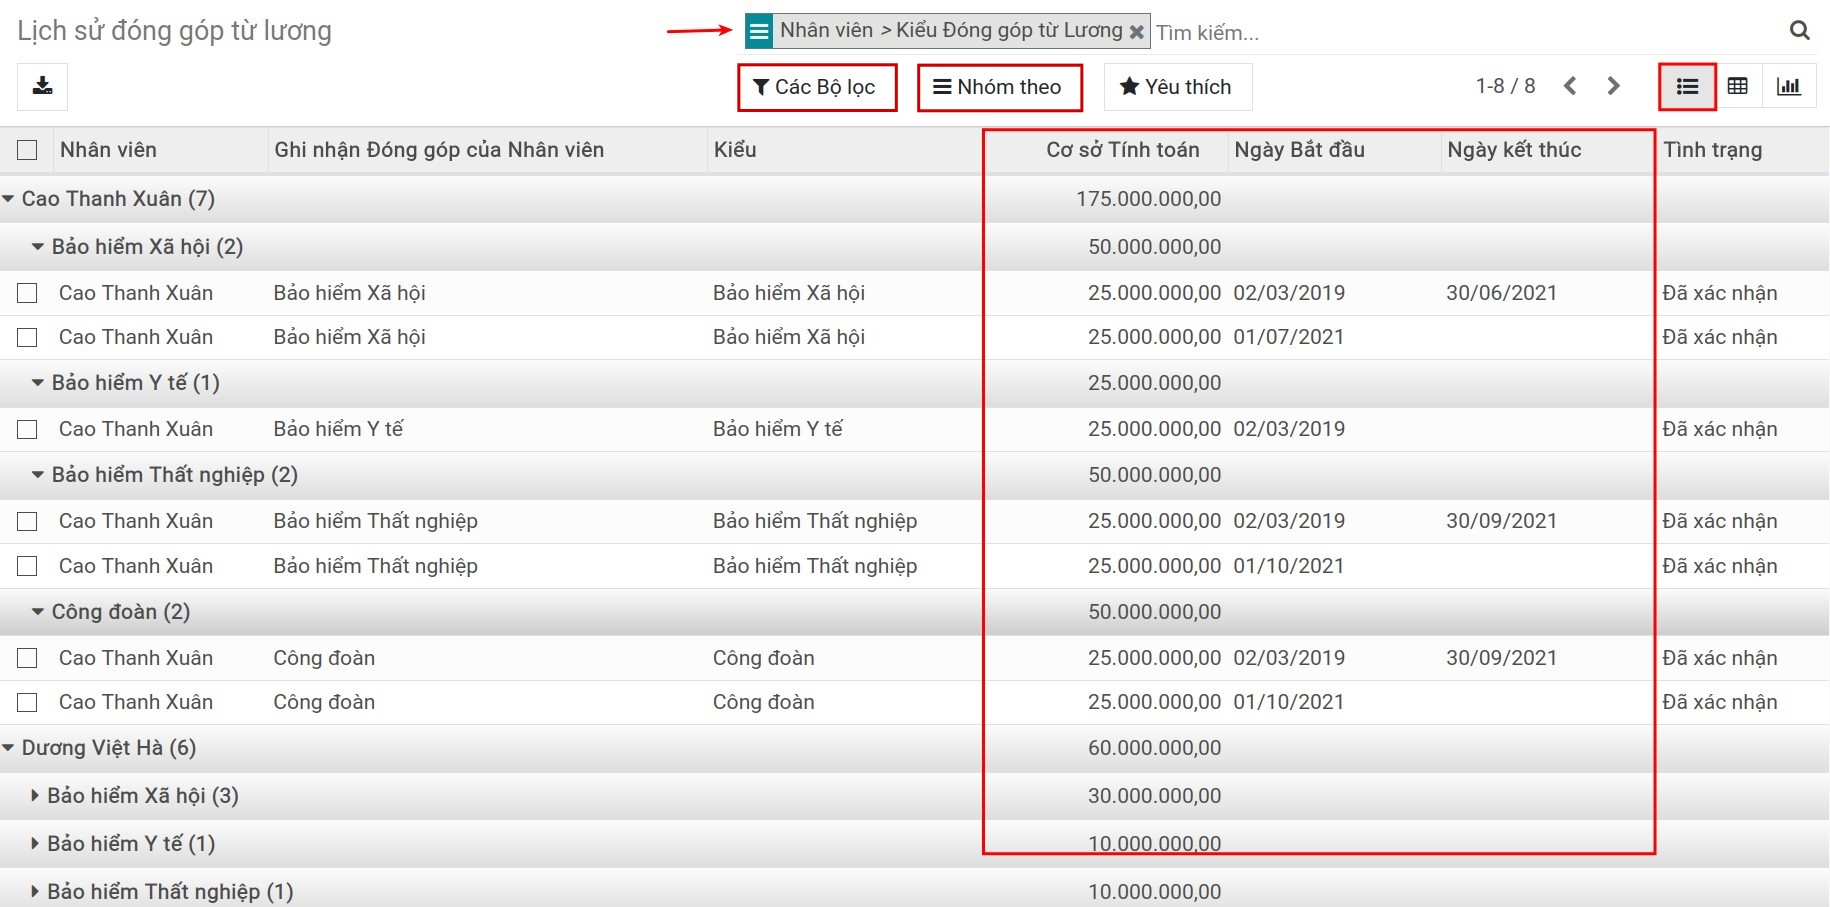The width and height of the screenshot is (1830, 907).
Task: Sort by Cơ sở Tính toán column
Action: [1122, 150]
